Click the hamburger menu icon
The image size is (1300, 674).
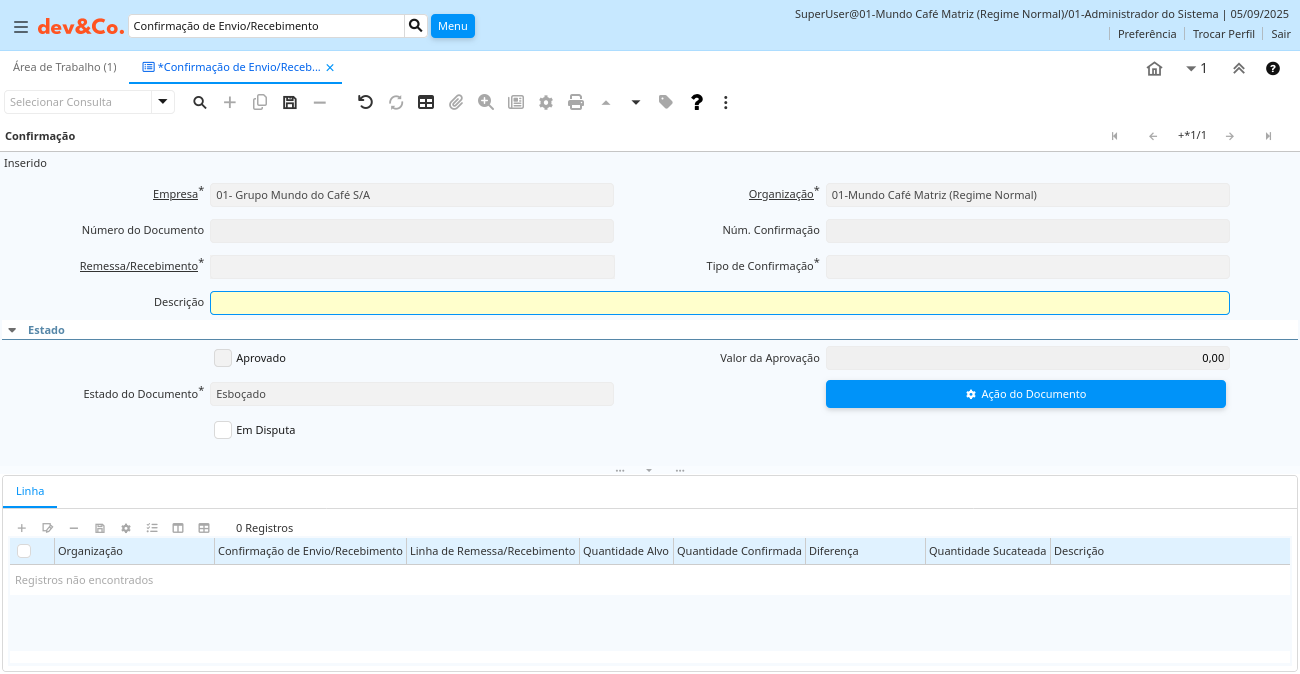point(21,27)
